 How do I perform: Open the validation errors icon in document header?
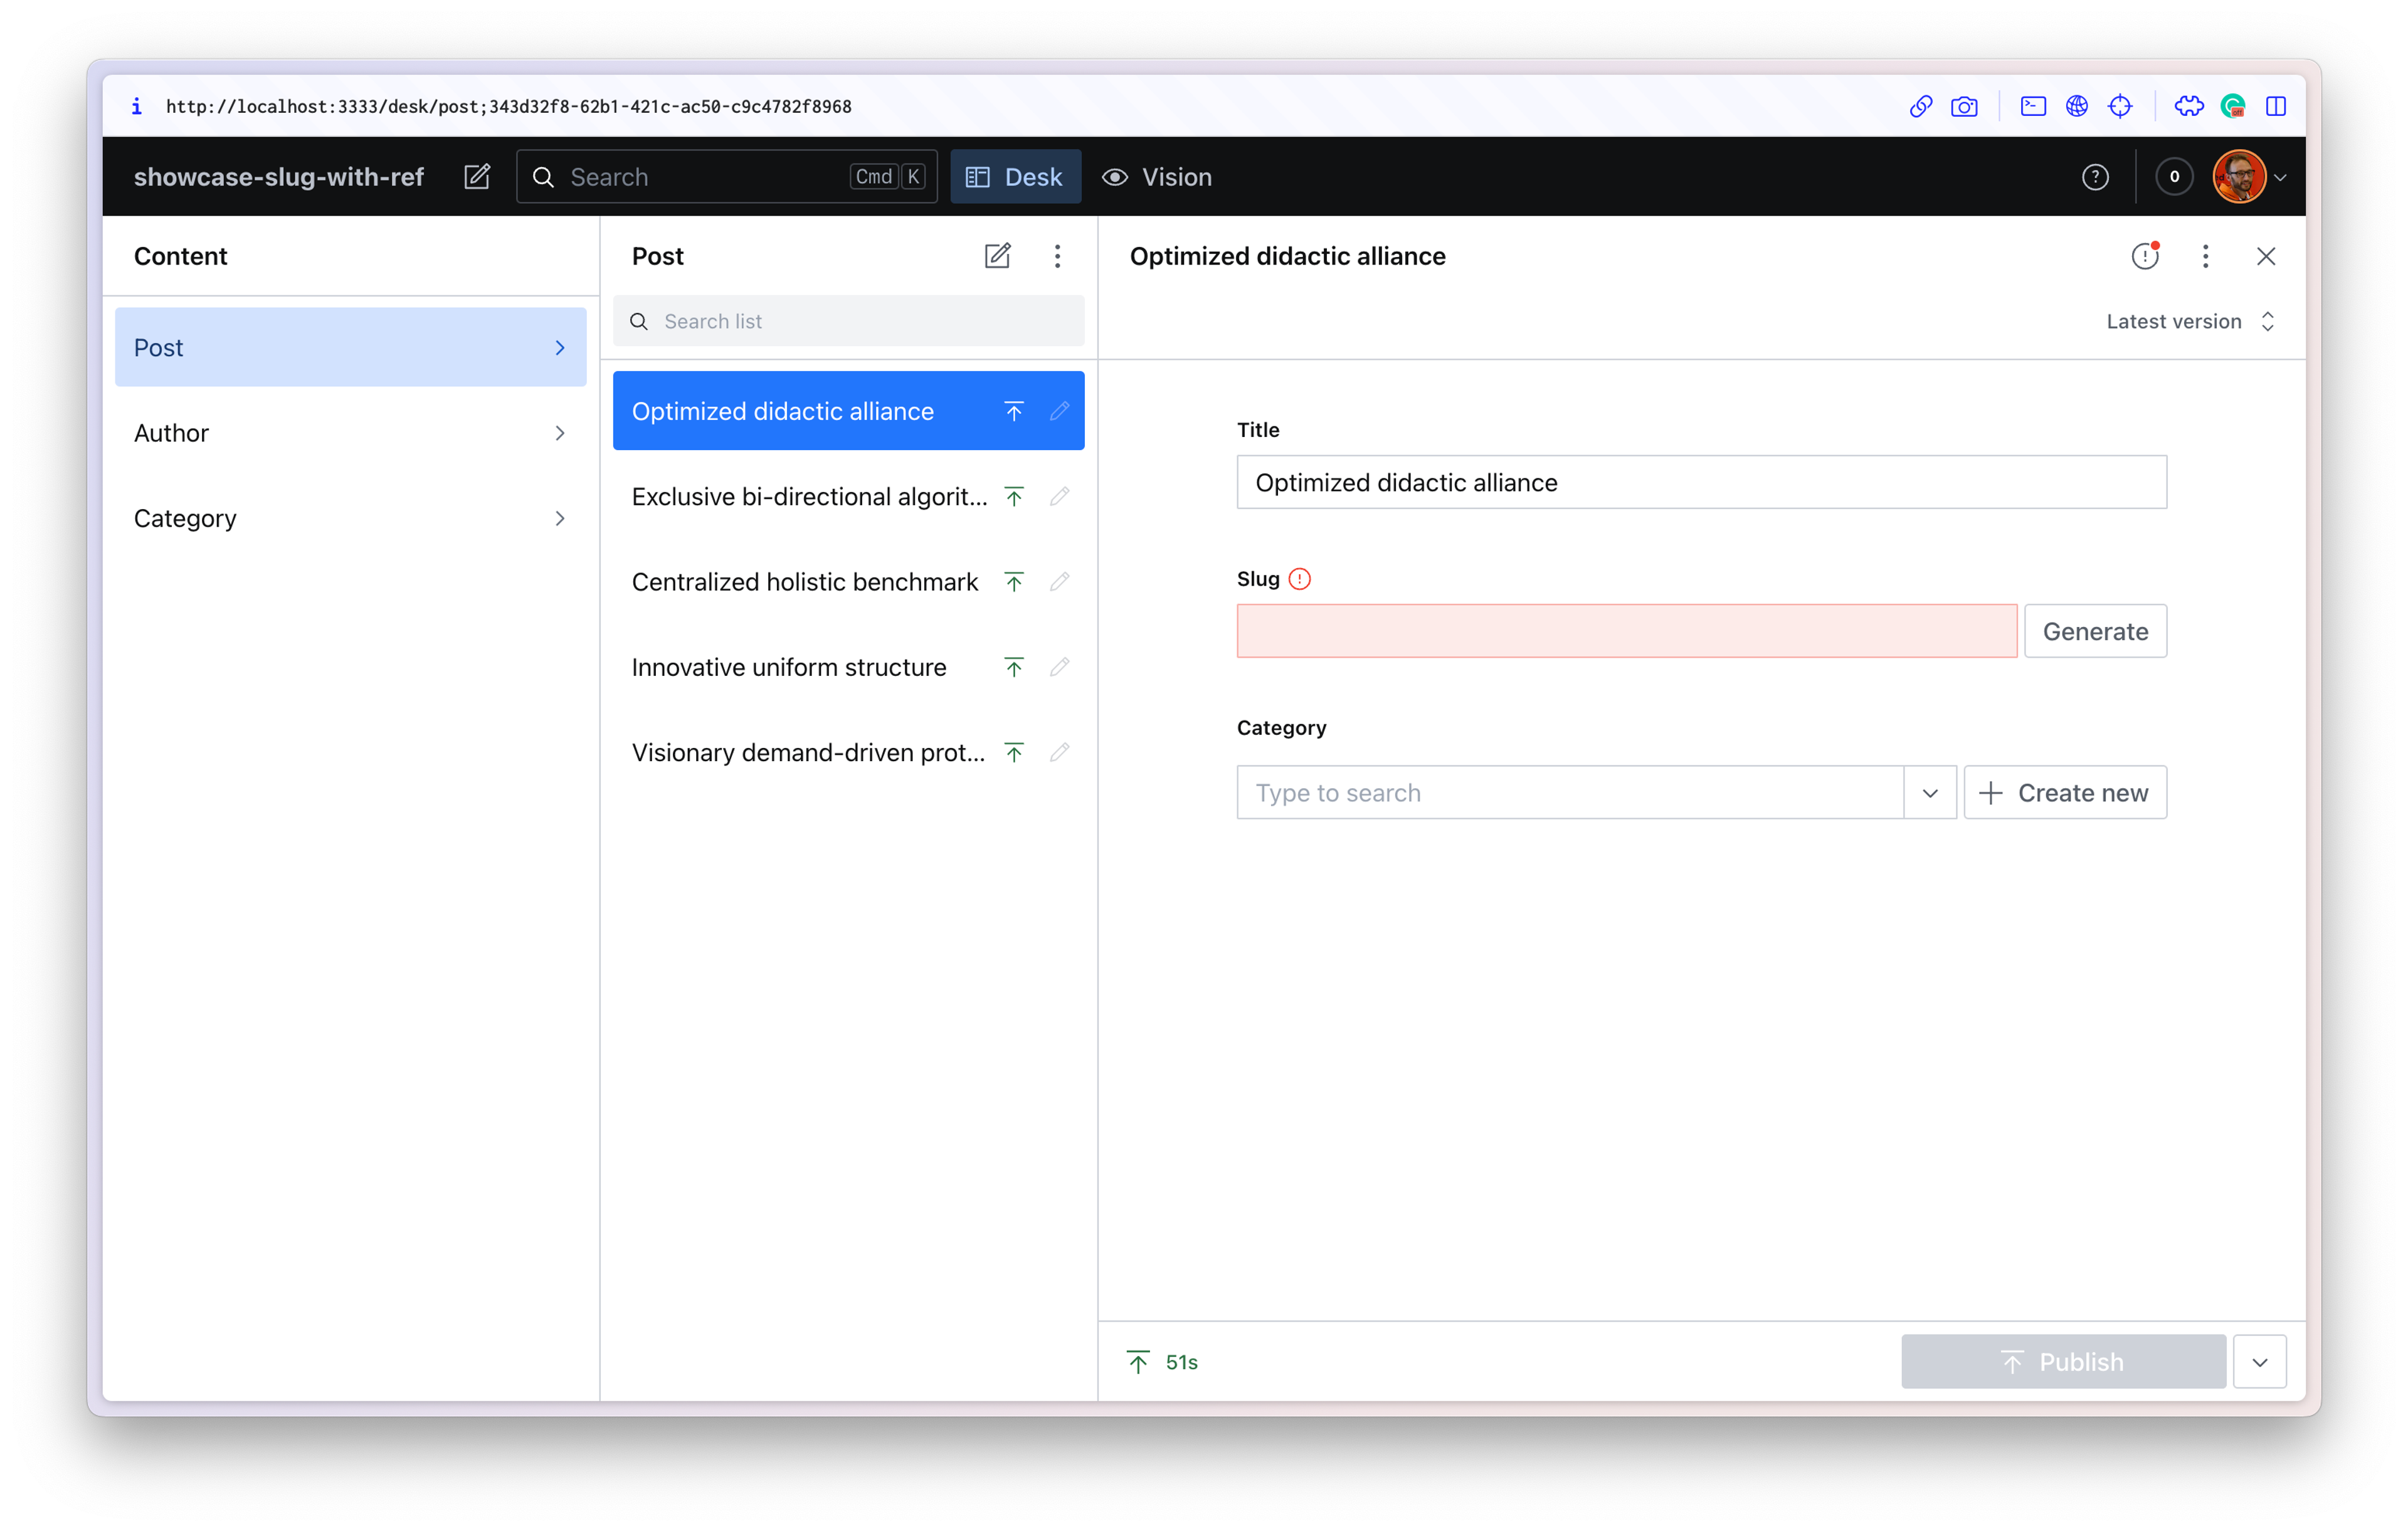click(2144, 256)
